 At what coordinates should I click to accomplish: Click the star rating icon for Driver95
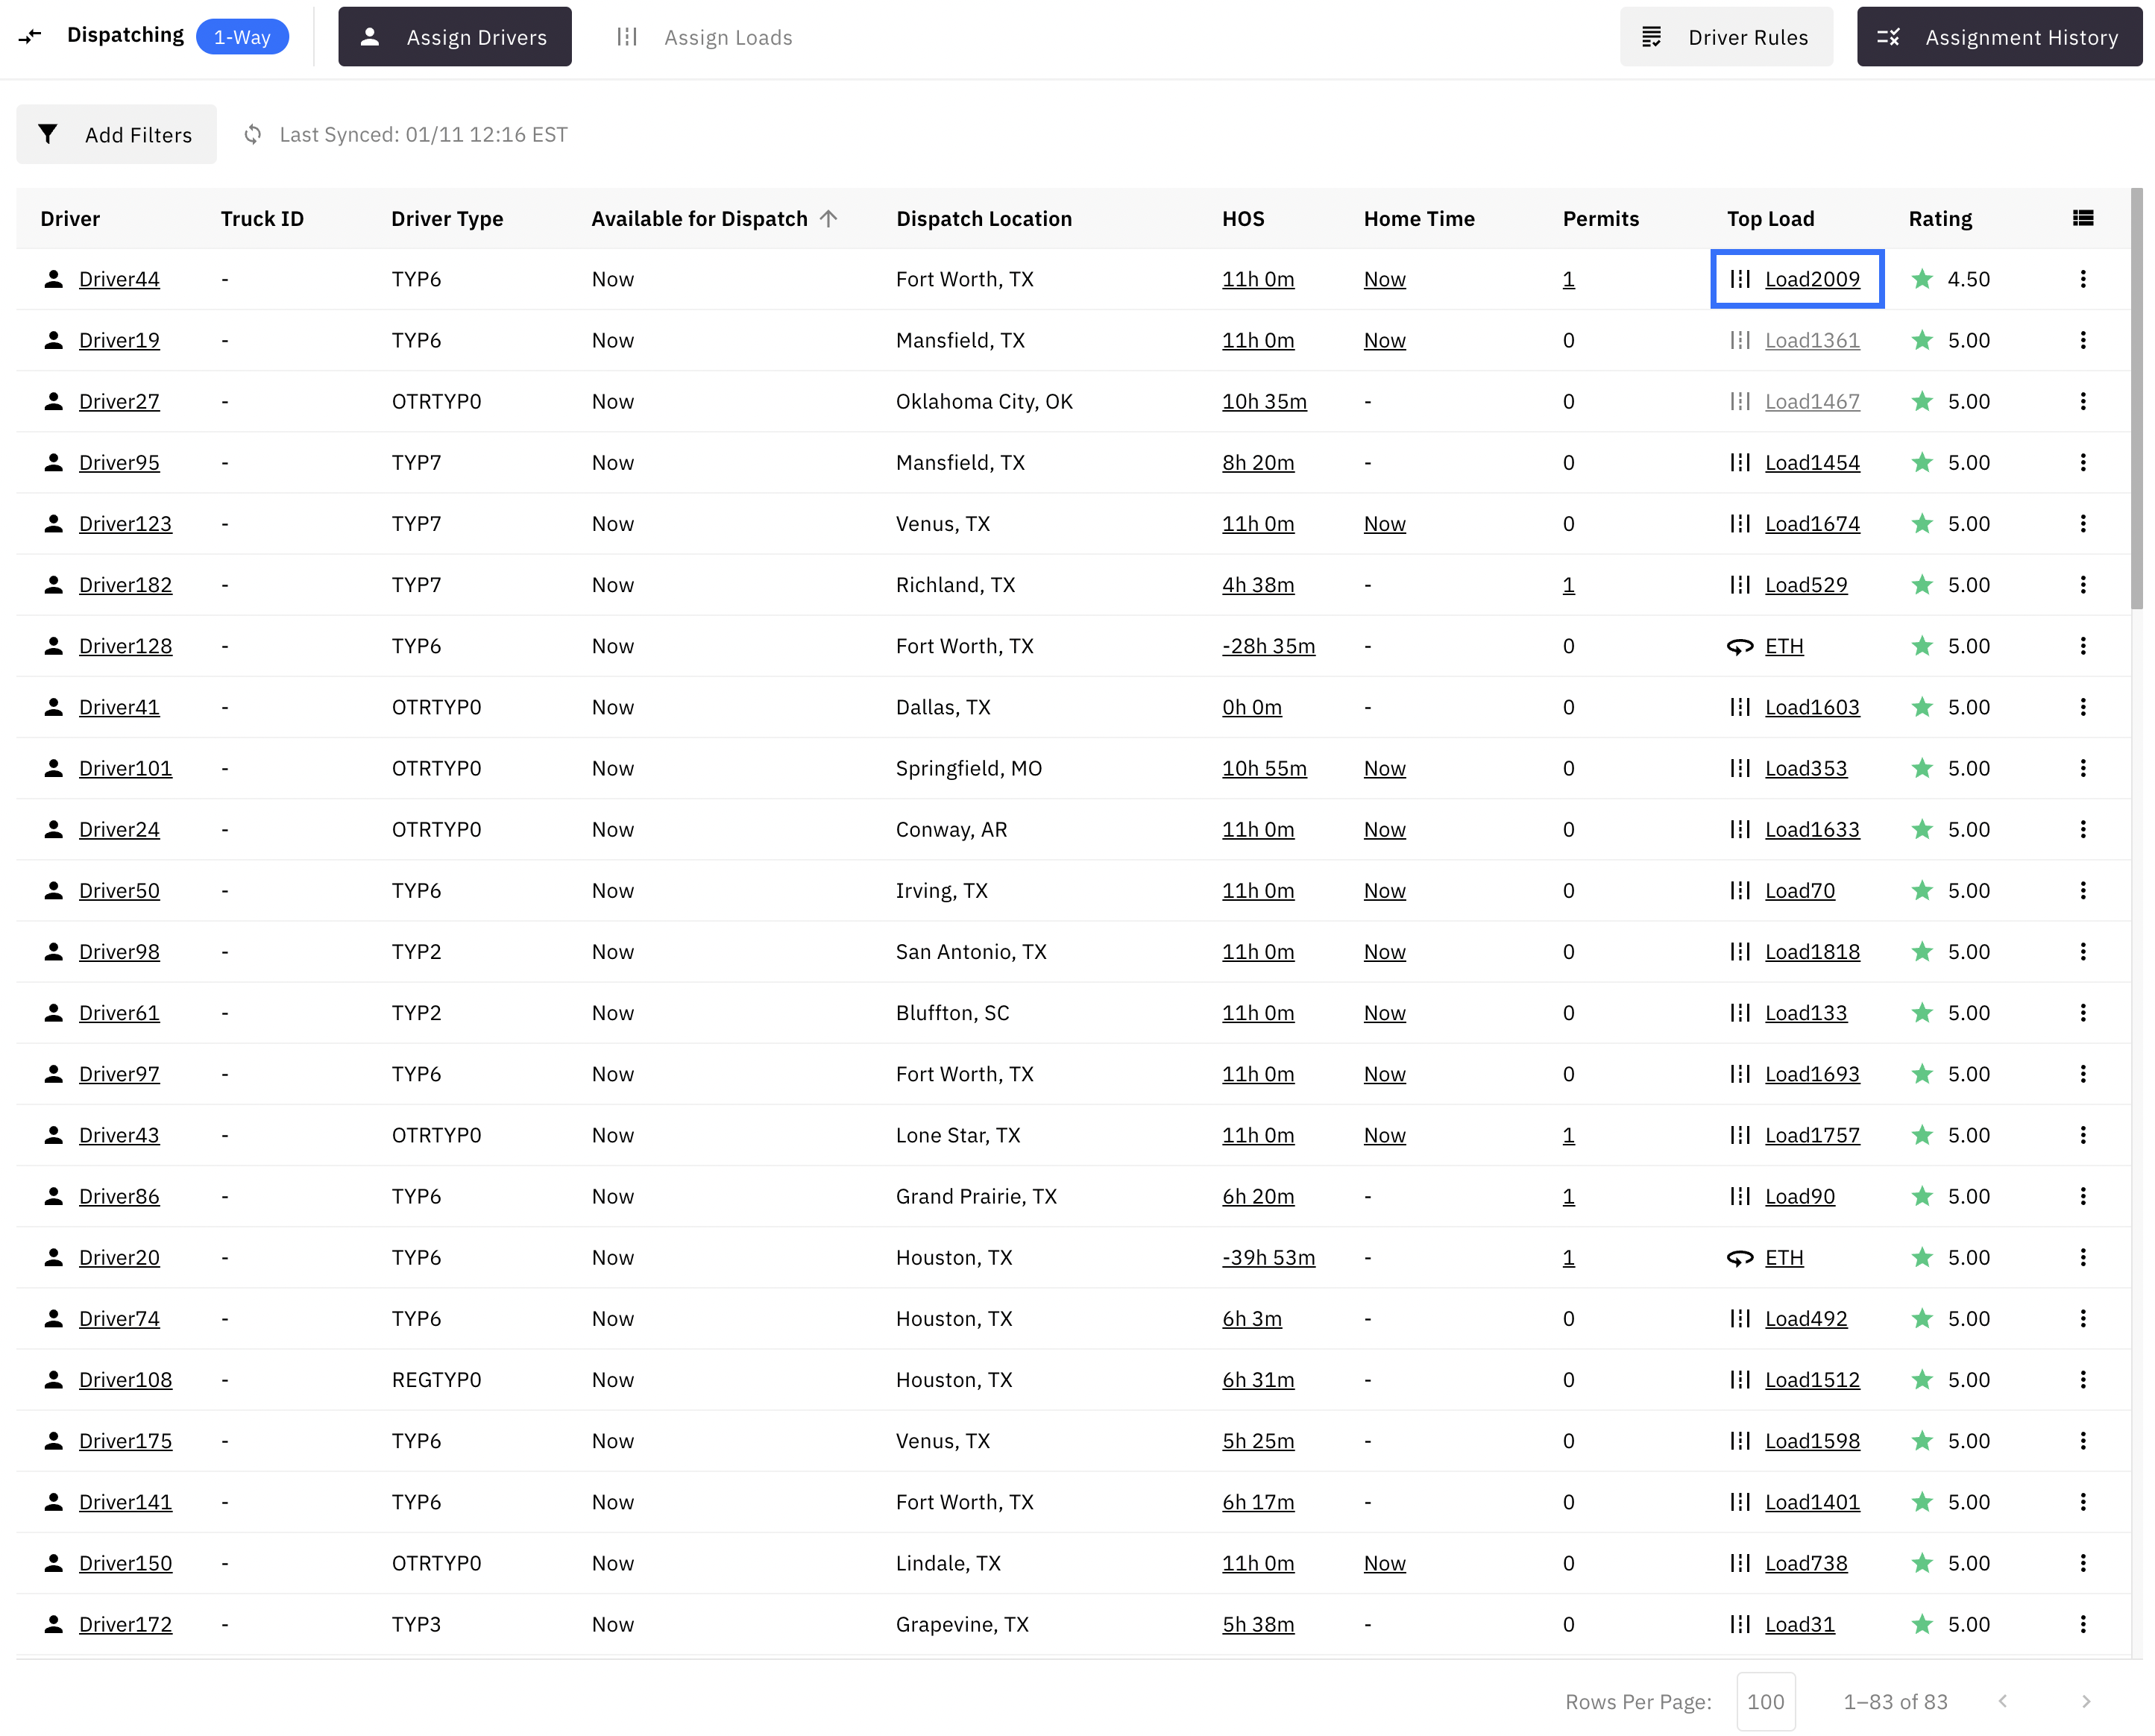pyautogui.click(x=1922, y=463)
